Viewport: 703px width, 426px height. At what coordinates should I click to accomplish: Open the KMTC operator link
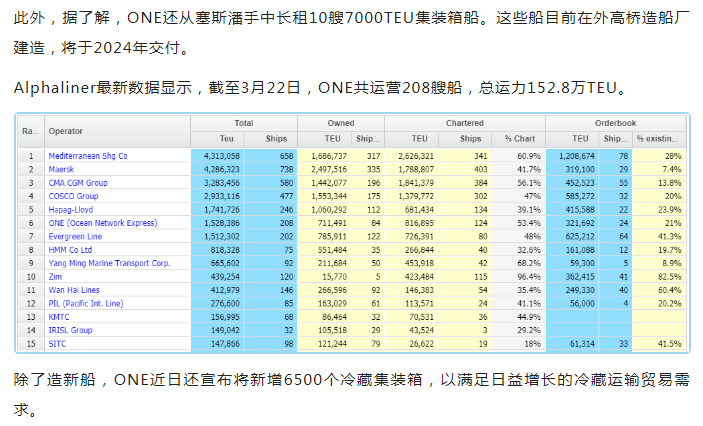coord(59,317)
